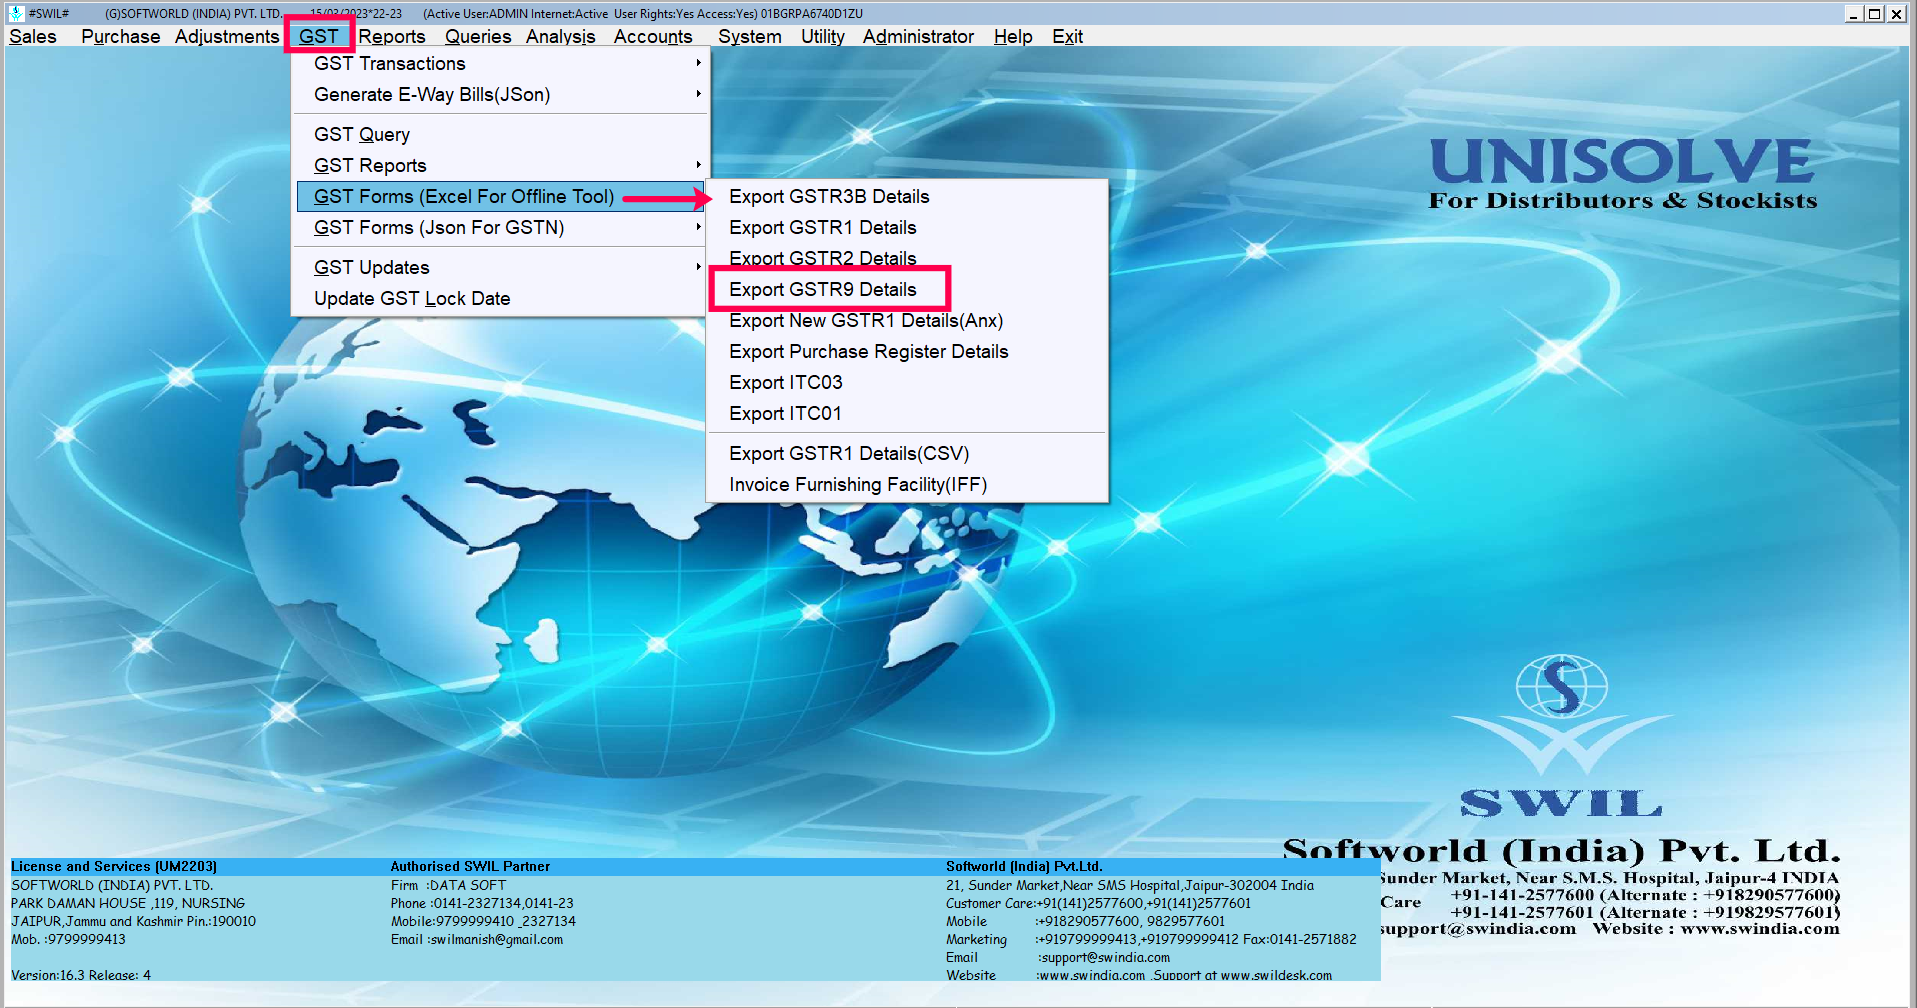This screenshot has height=1008, width=1917.
Task: Click 'Version:16.3 Release: 4' text
Action: click(81, 975)
